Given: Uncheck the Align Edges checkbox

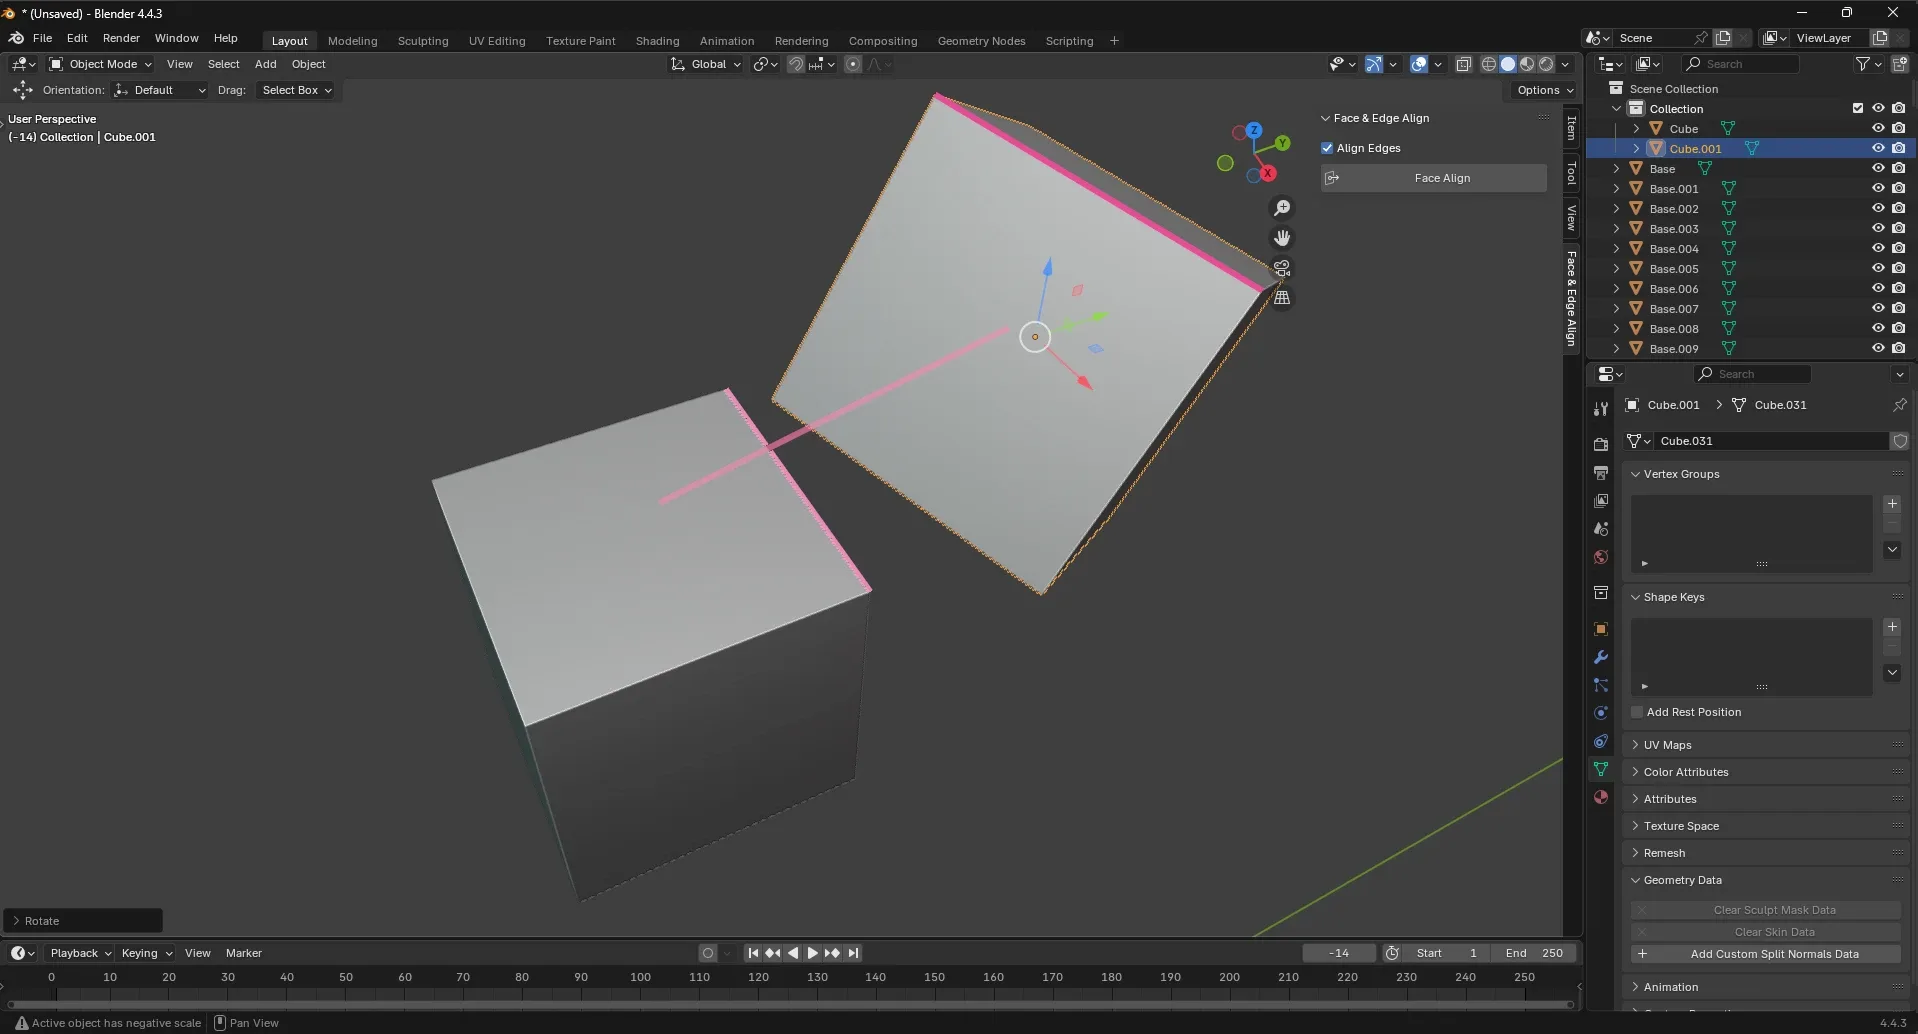Looking at the screenshot, I should 1327,148.
